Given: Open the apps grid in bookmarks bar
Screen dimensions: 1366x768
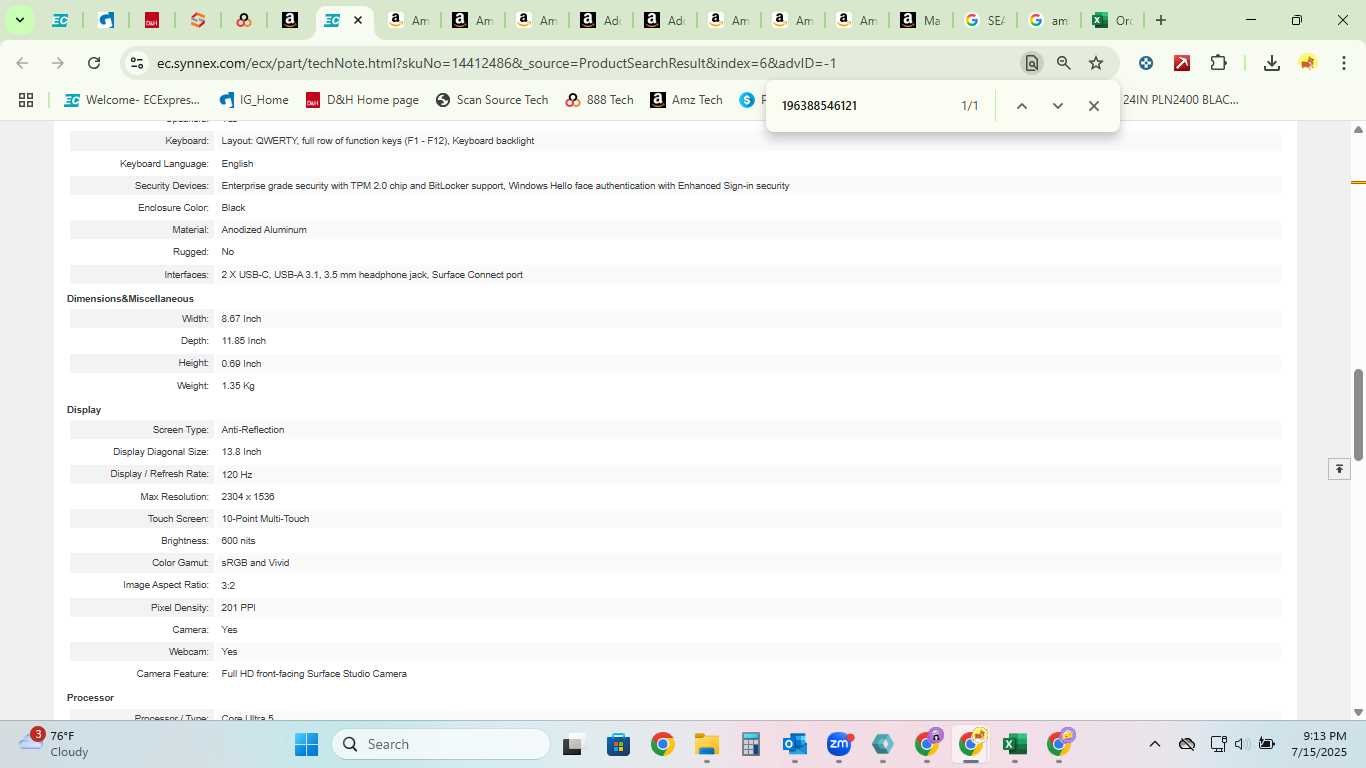Looking at the screenshot, I should [x=26, y=100].
